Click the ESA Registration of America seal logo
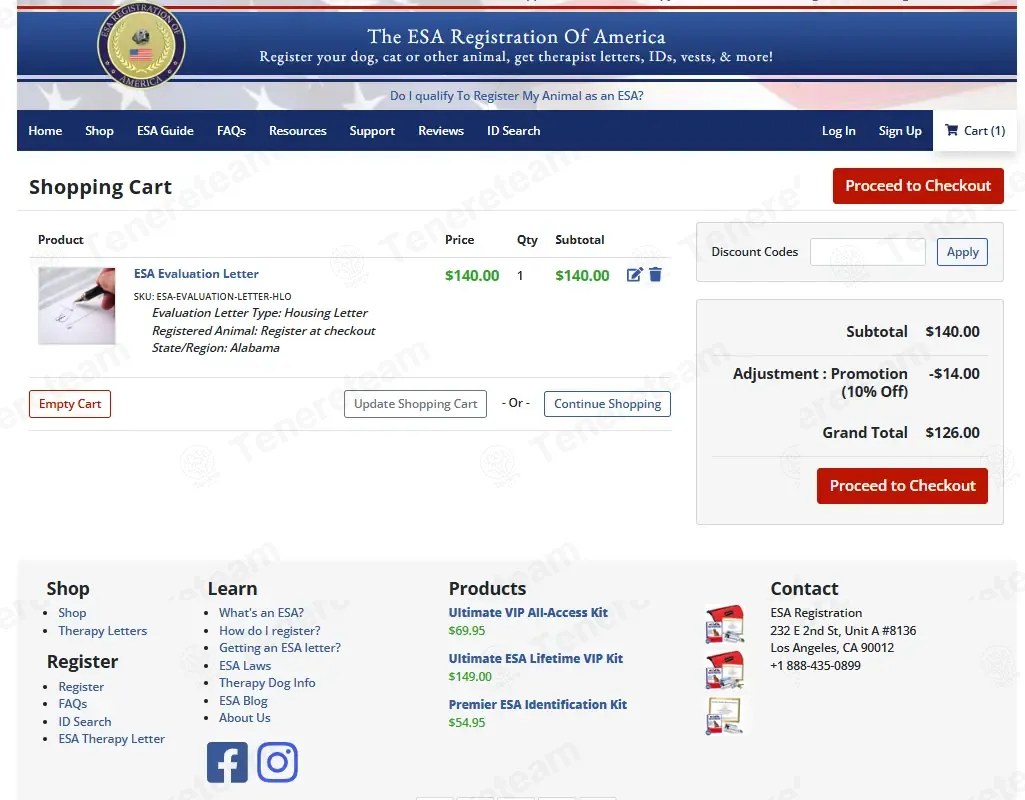Viewport: 1025px width, 800px height. click(141, 44)
